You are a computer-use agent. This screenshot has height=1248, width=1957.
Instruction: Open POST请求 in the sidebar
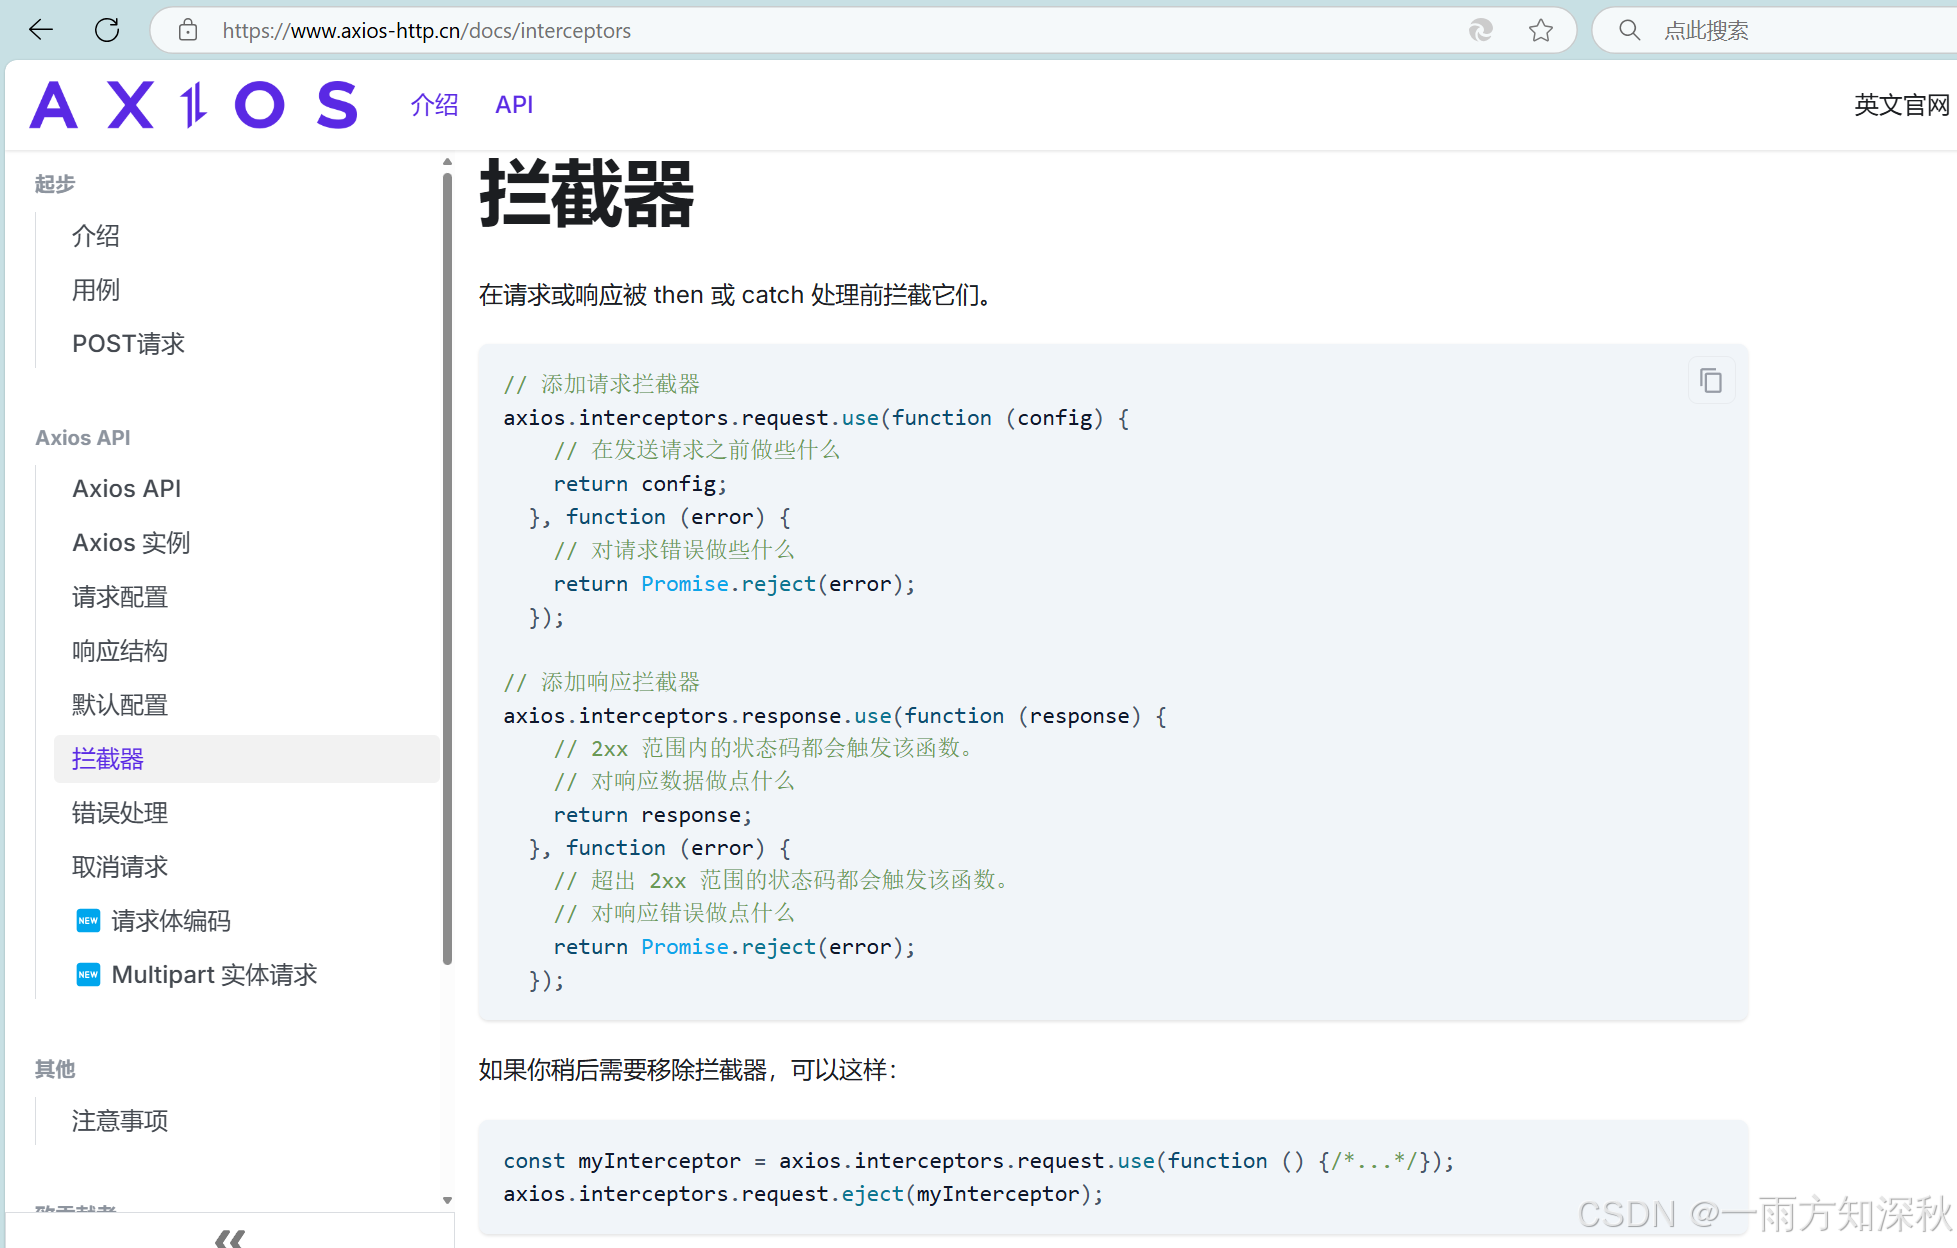(128, 344)
